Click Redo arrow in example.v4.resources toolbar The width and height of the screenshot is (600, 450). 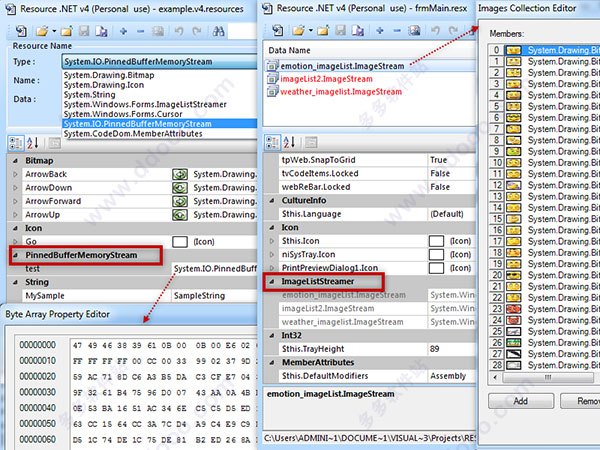tap(197, 31)
